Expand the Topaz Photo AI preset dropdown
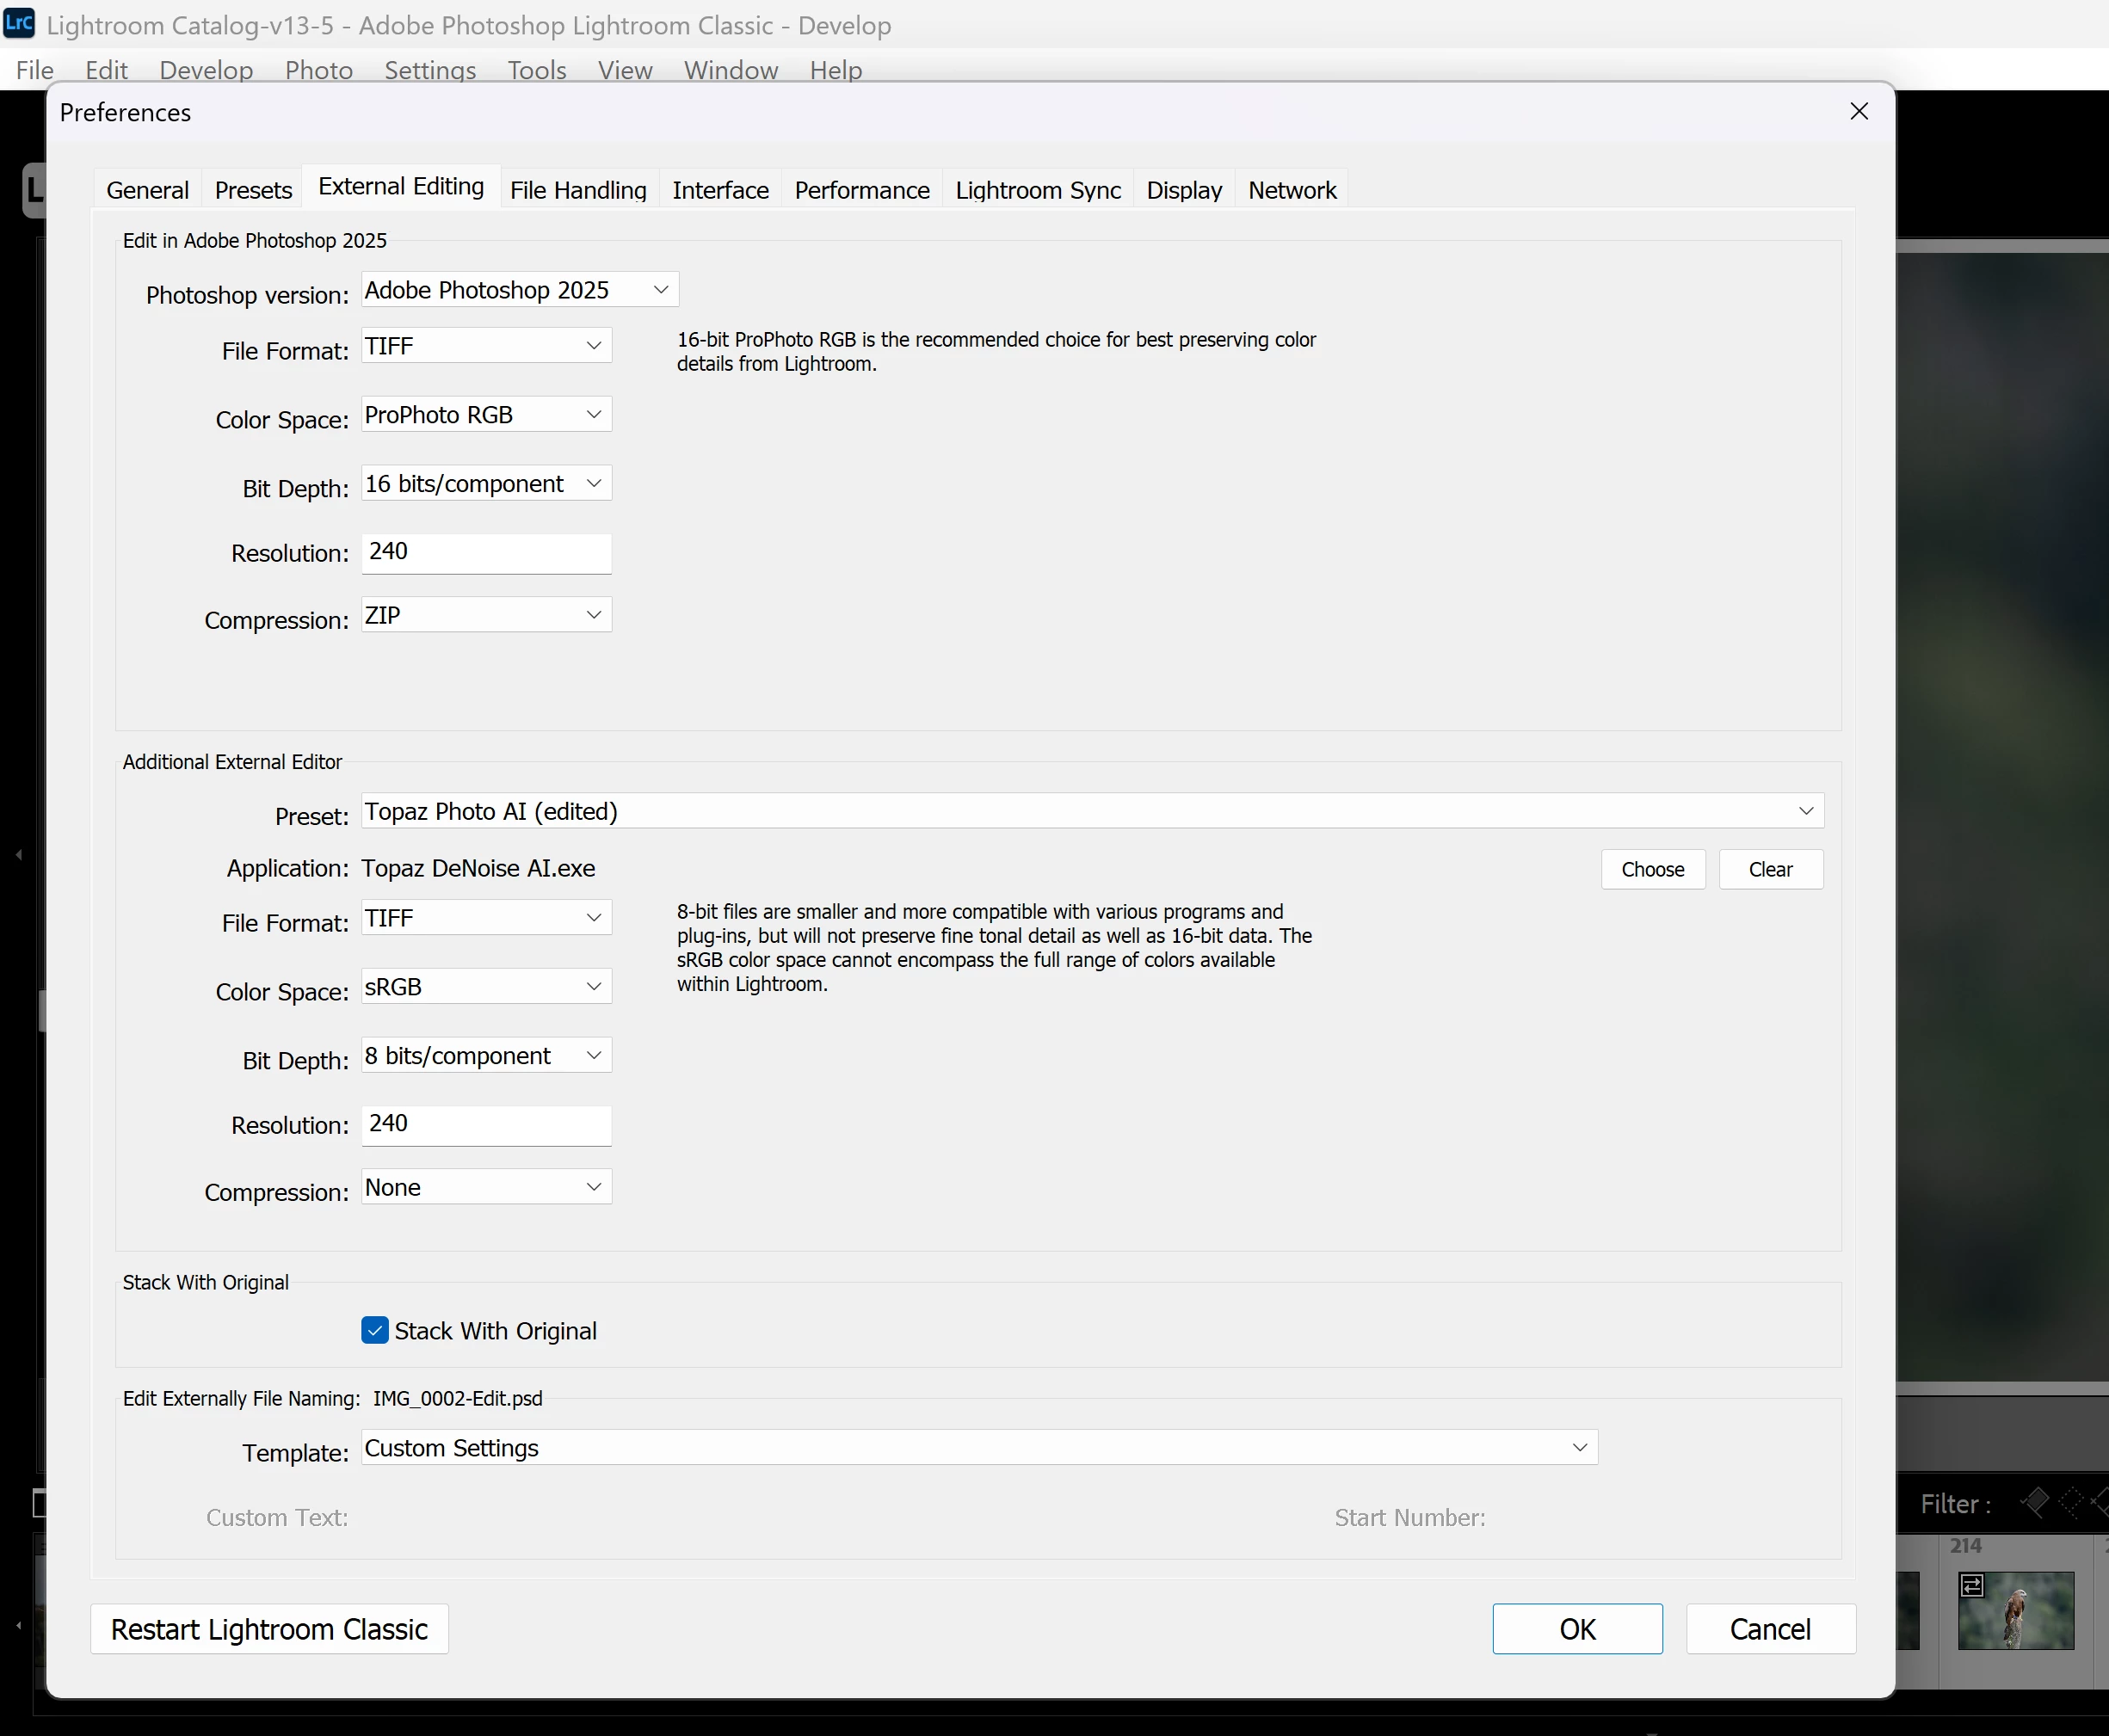 pyautogui.click(x=1092, y=811)
